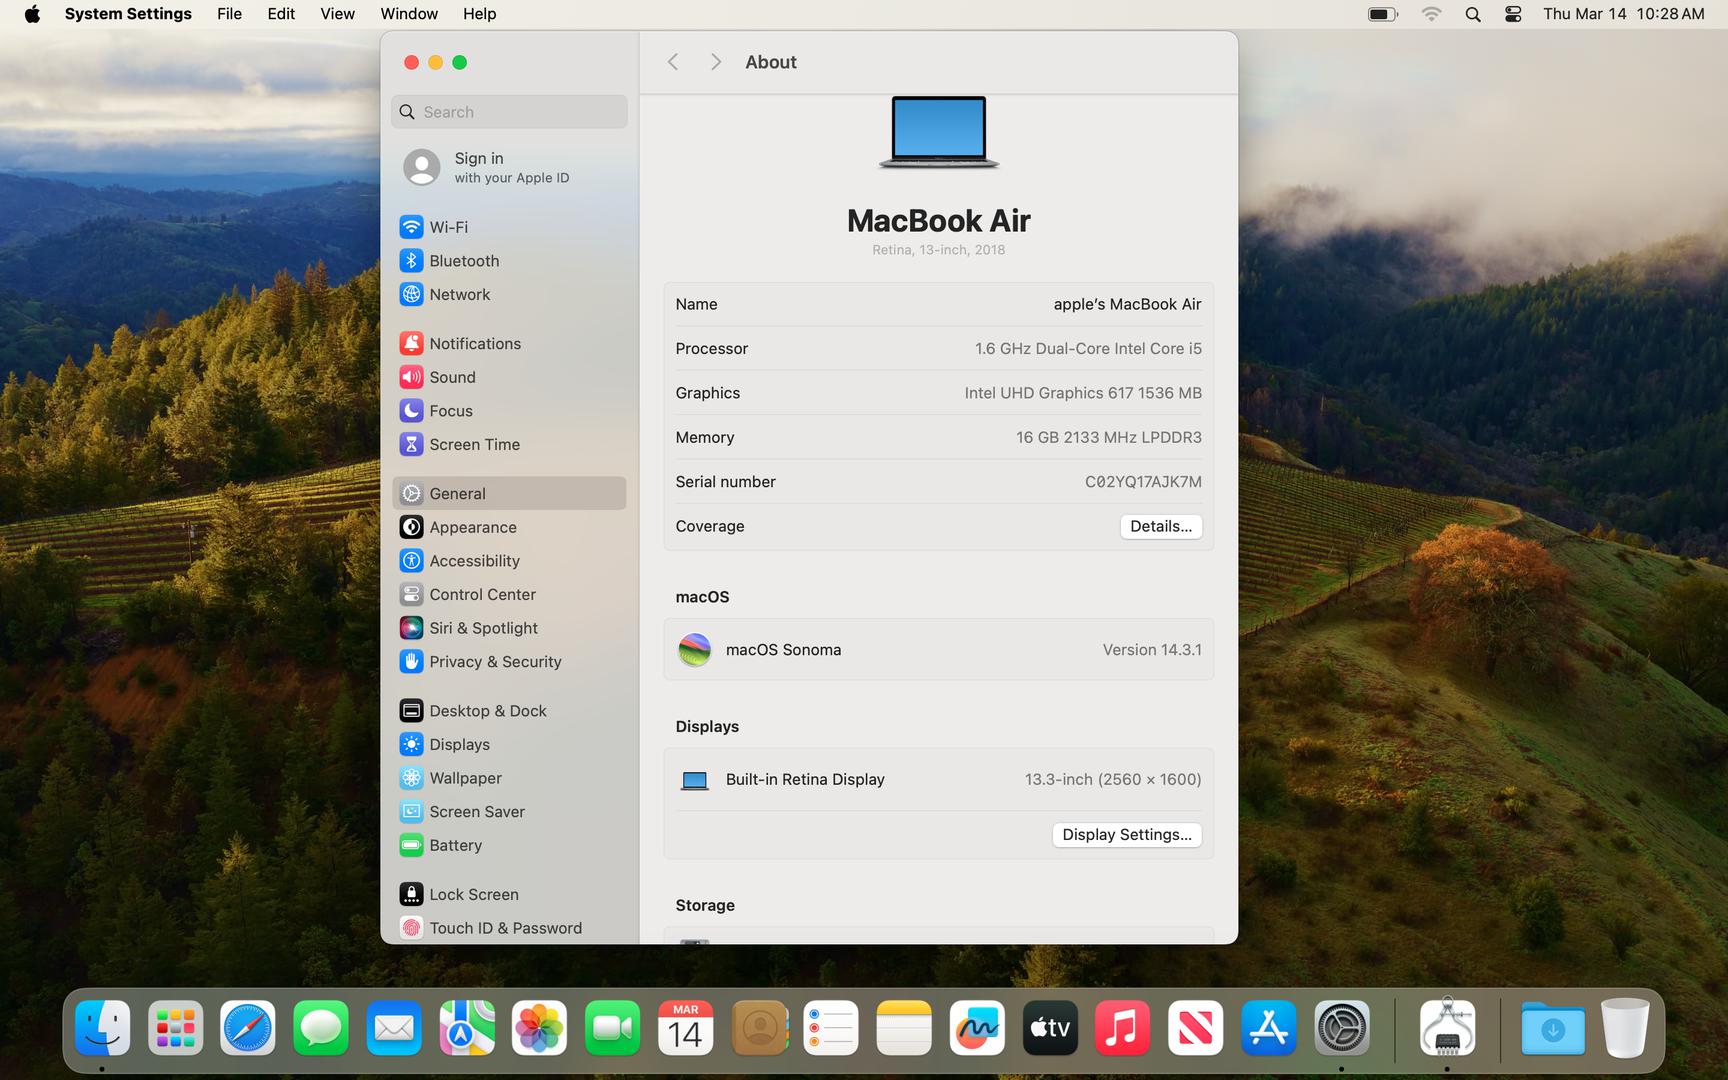Open Music from the Dock

tap(1122, 1028)
